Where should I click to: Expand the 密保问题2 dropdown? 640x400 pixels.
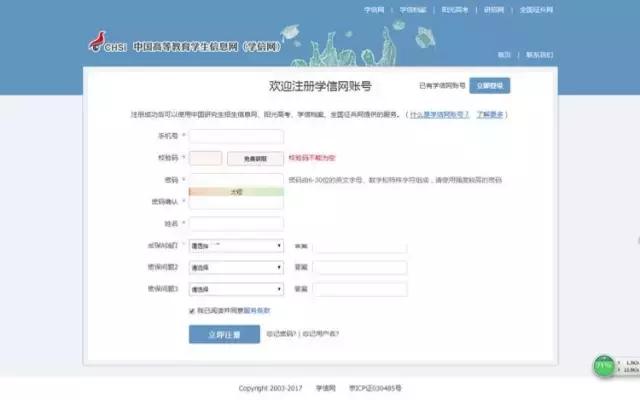236,267
